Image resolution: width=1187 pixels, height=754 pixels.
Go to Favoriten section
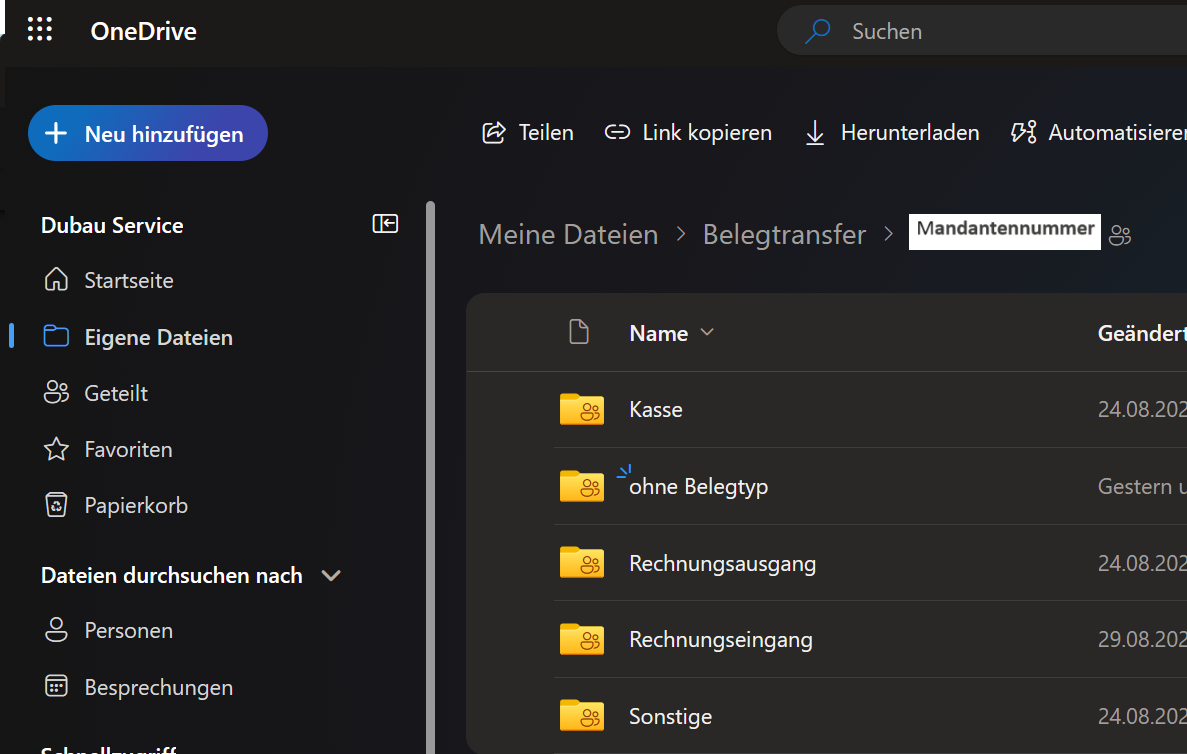128,449
